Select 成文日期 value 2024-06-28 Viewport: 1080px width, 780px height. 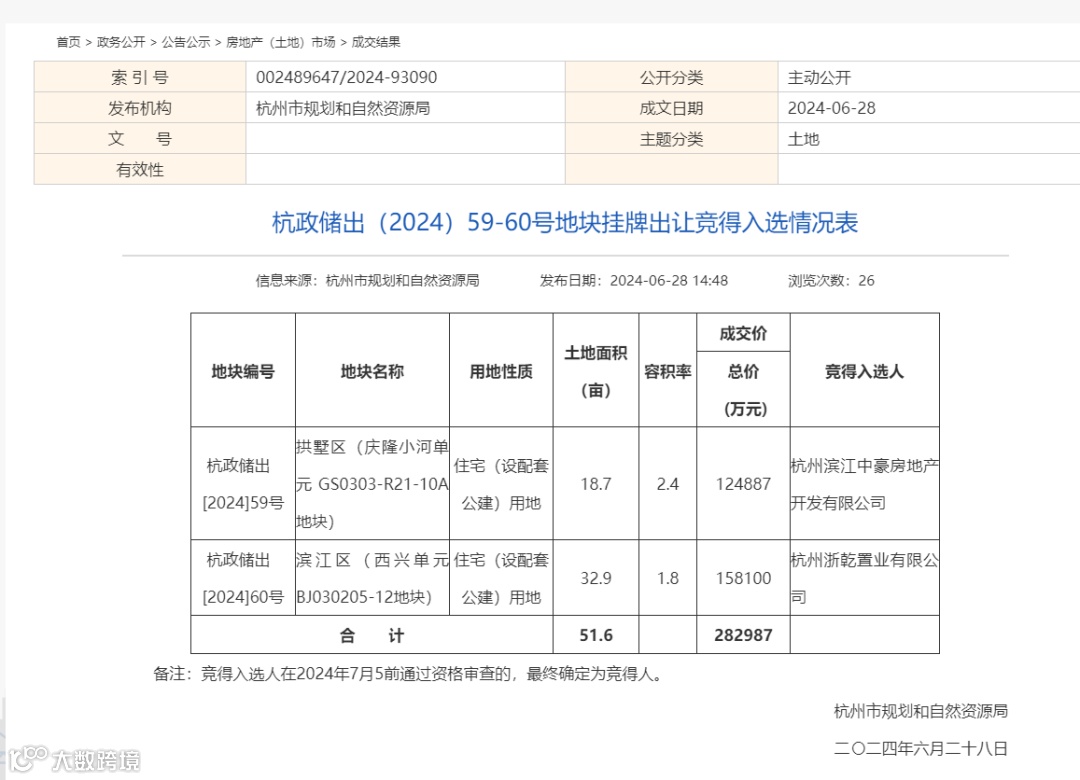point(831,108)
